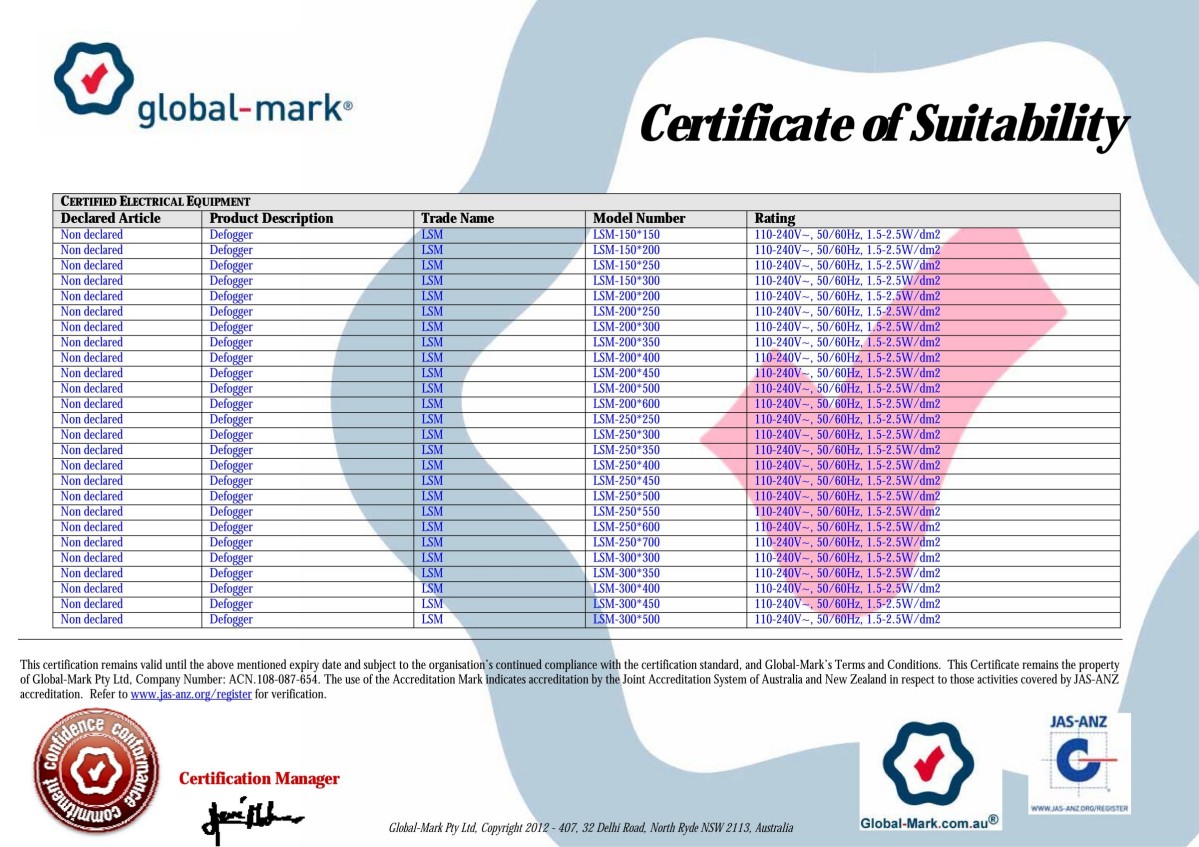Select model number LSM-150*250
The width and height of the screenshot is (1199, 847).
point(626,265)
